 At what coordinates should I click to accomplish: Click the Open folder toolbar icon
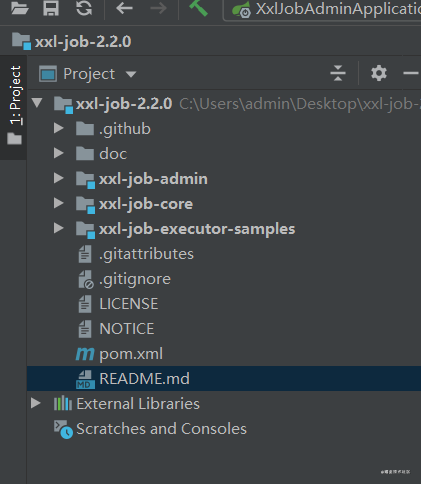coord(19,8)
